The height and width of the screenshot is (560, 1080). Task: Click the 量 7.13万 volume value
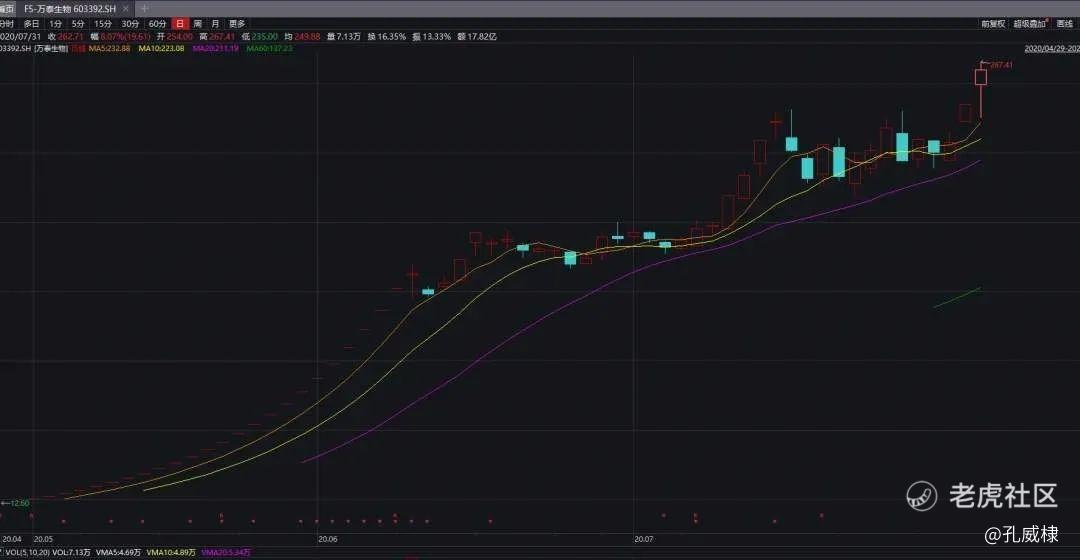click(x=344, y=37)
